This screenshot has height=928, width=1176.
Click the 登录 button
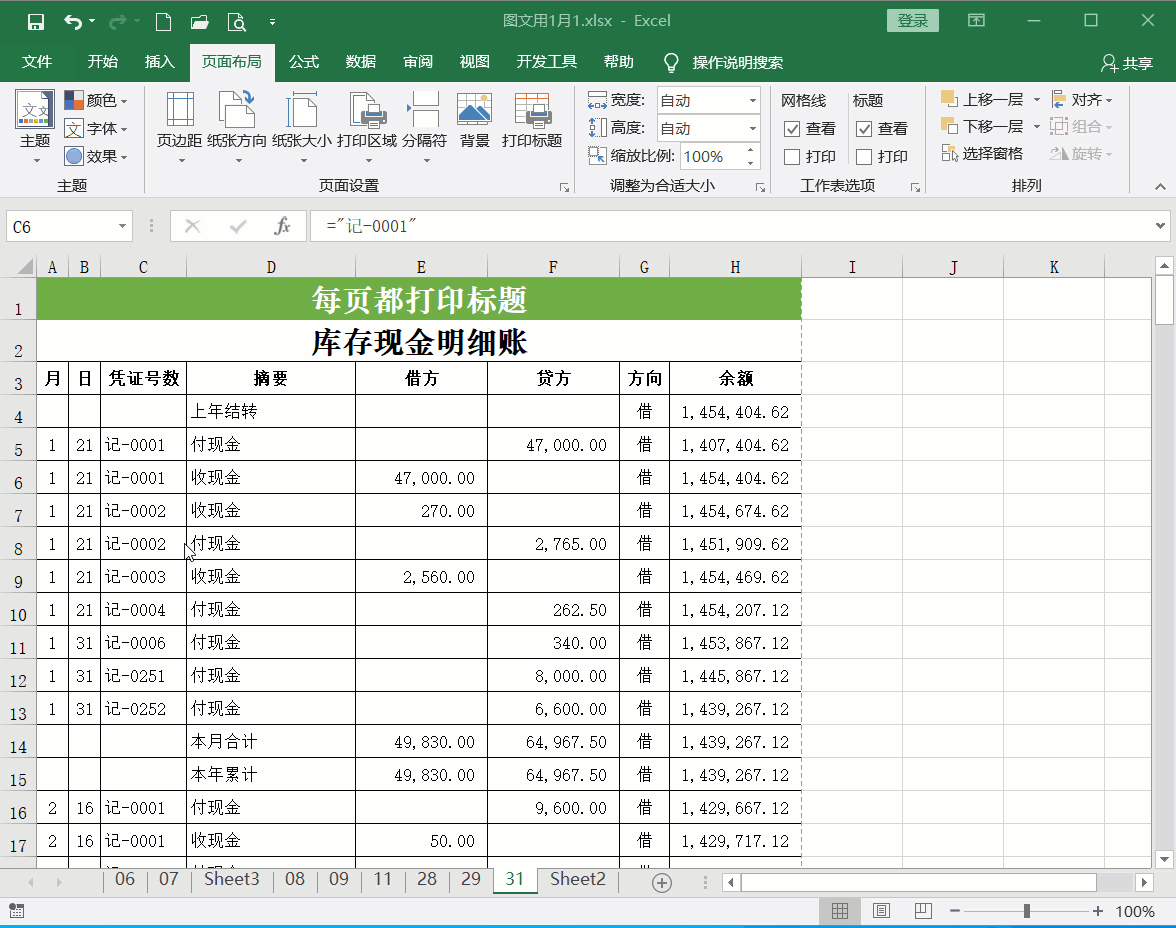[912, 20]
